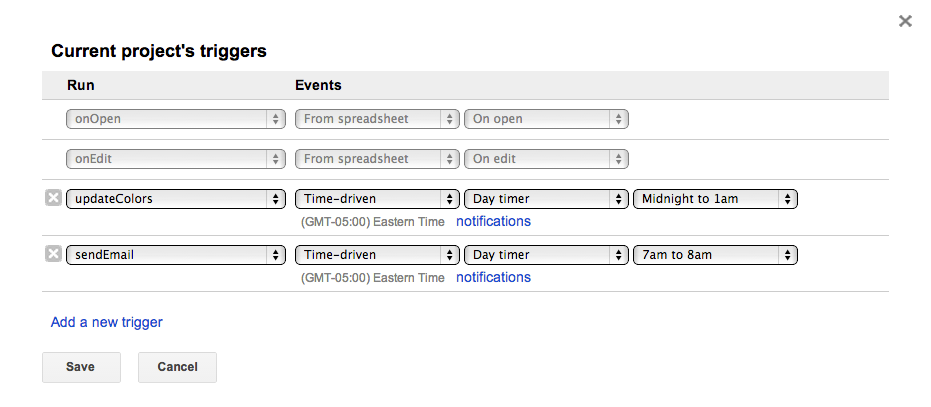
Task: Save the trigger settings
Action: pyautogui.click(x=81, y=367)
